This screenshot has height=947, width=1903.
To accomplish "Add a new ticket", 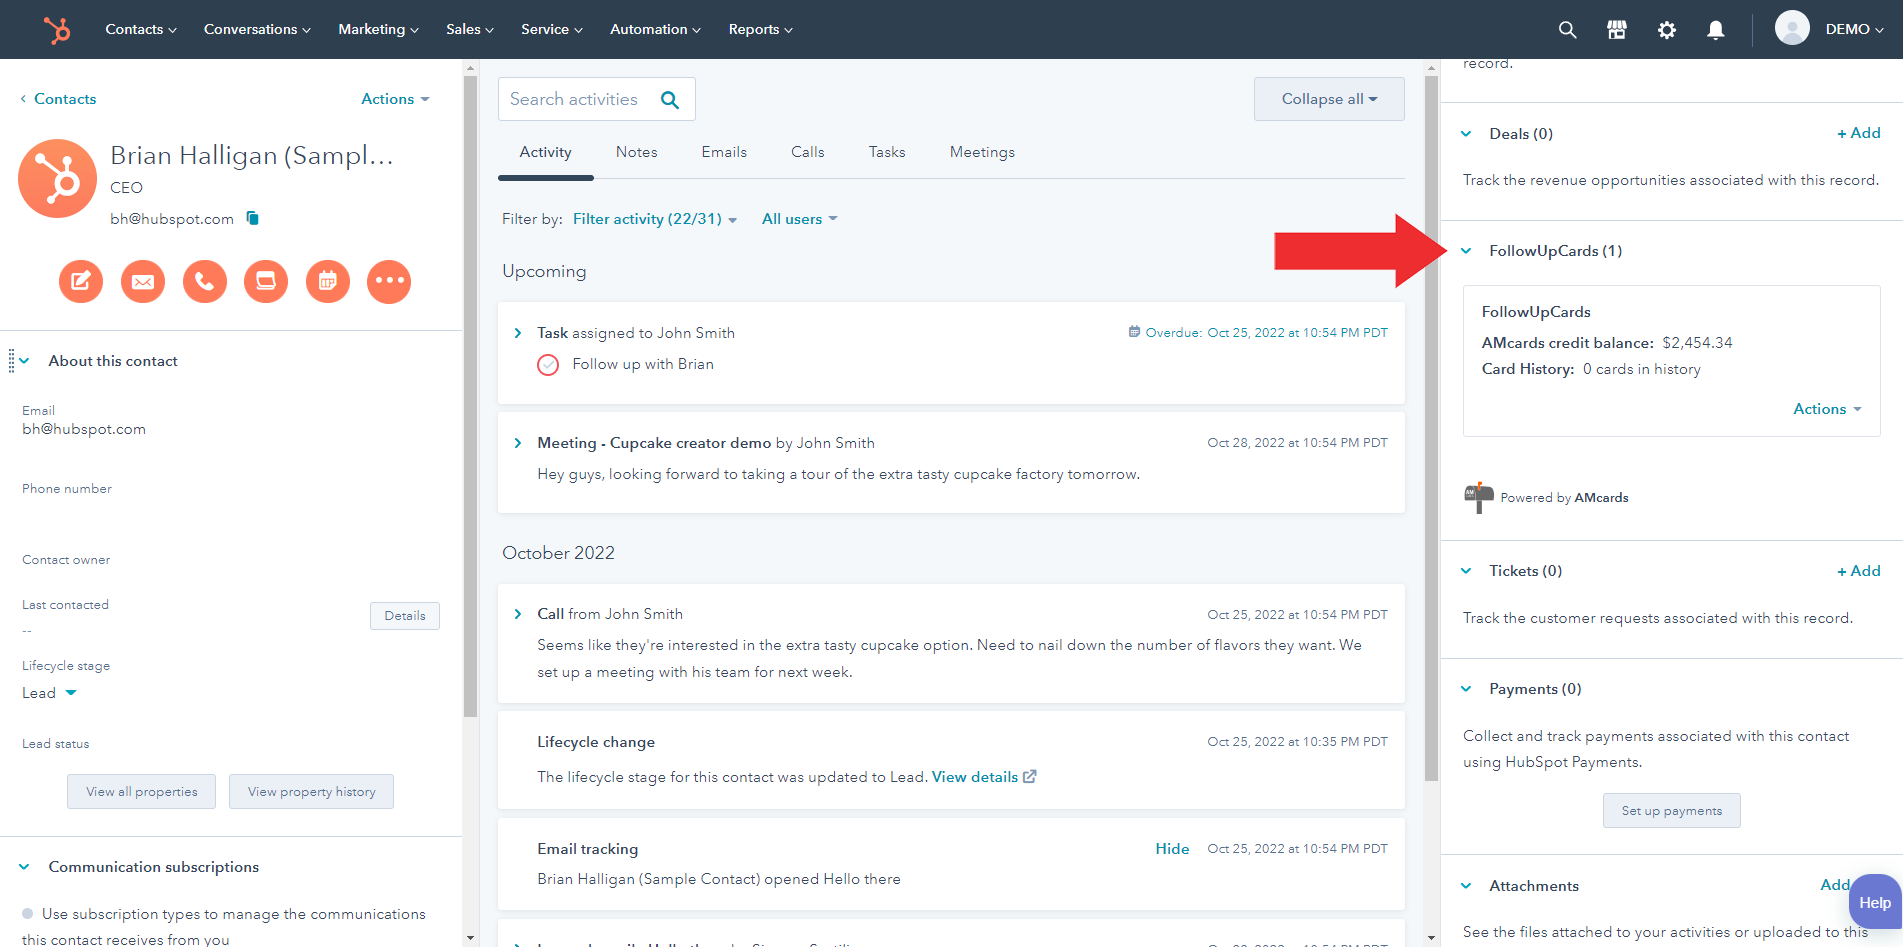I will click(x=1858, y=571).
